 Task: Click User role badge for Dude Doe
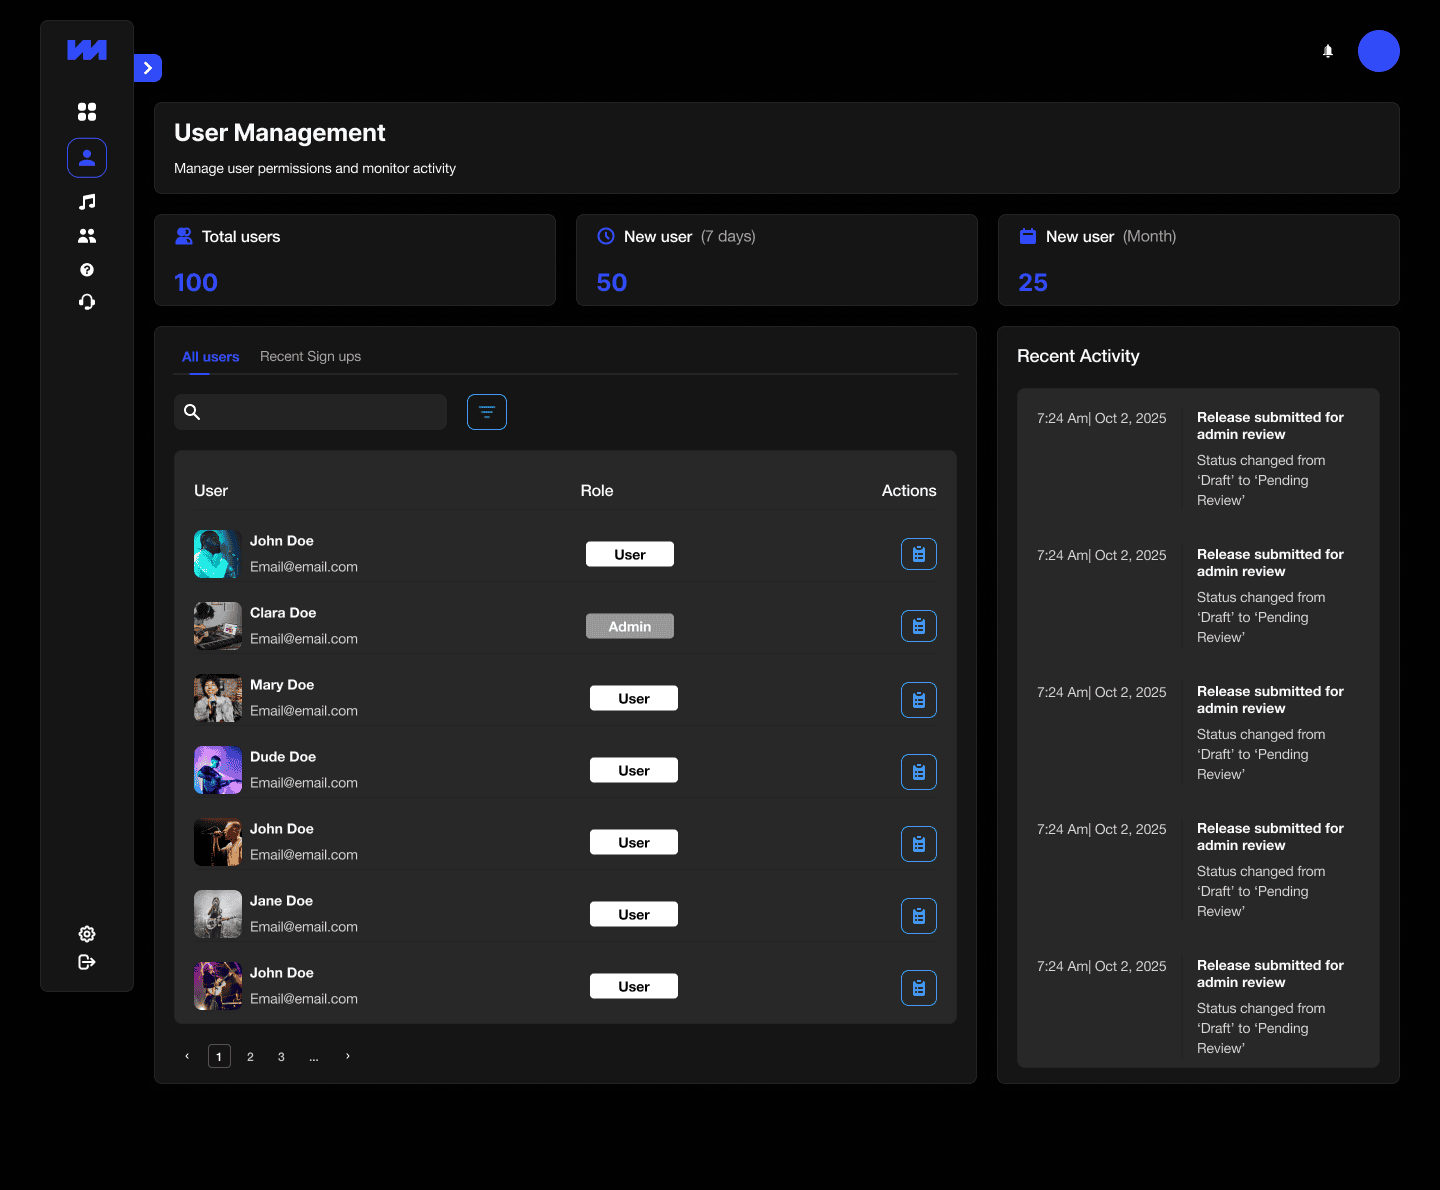click(634, 770)
